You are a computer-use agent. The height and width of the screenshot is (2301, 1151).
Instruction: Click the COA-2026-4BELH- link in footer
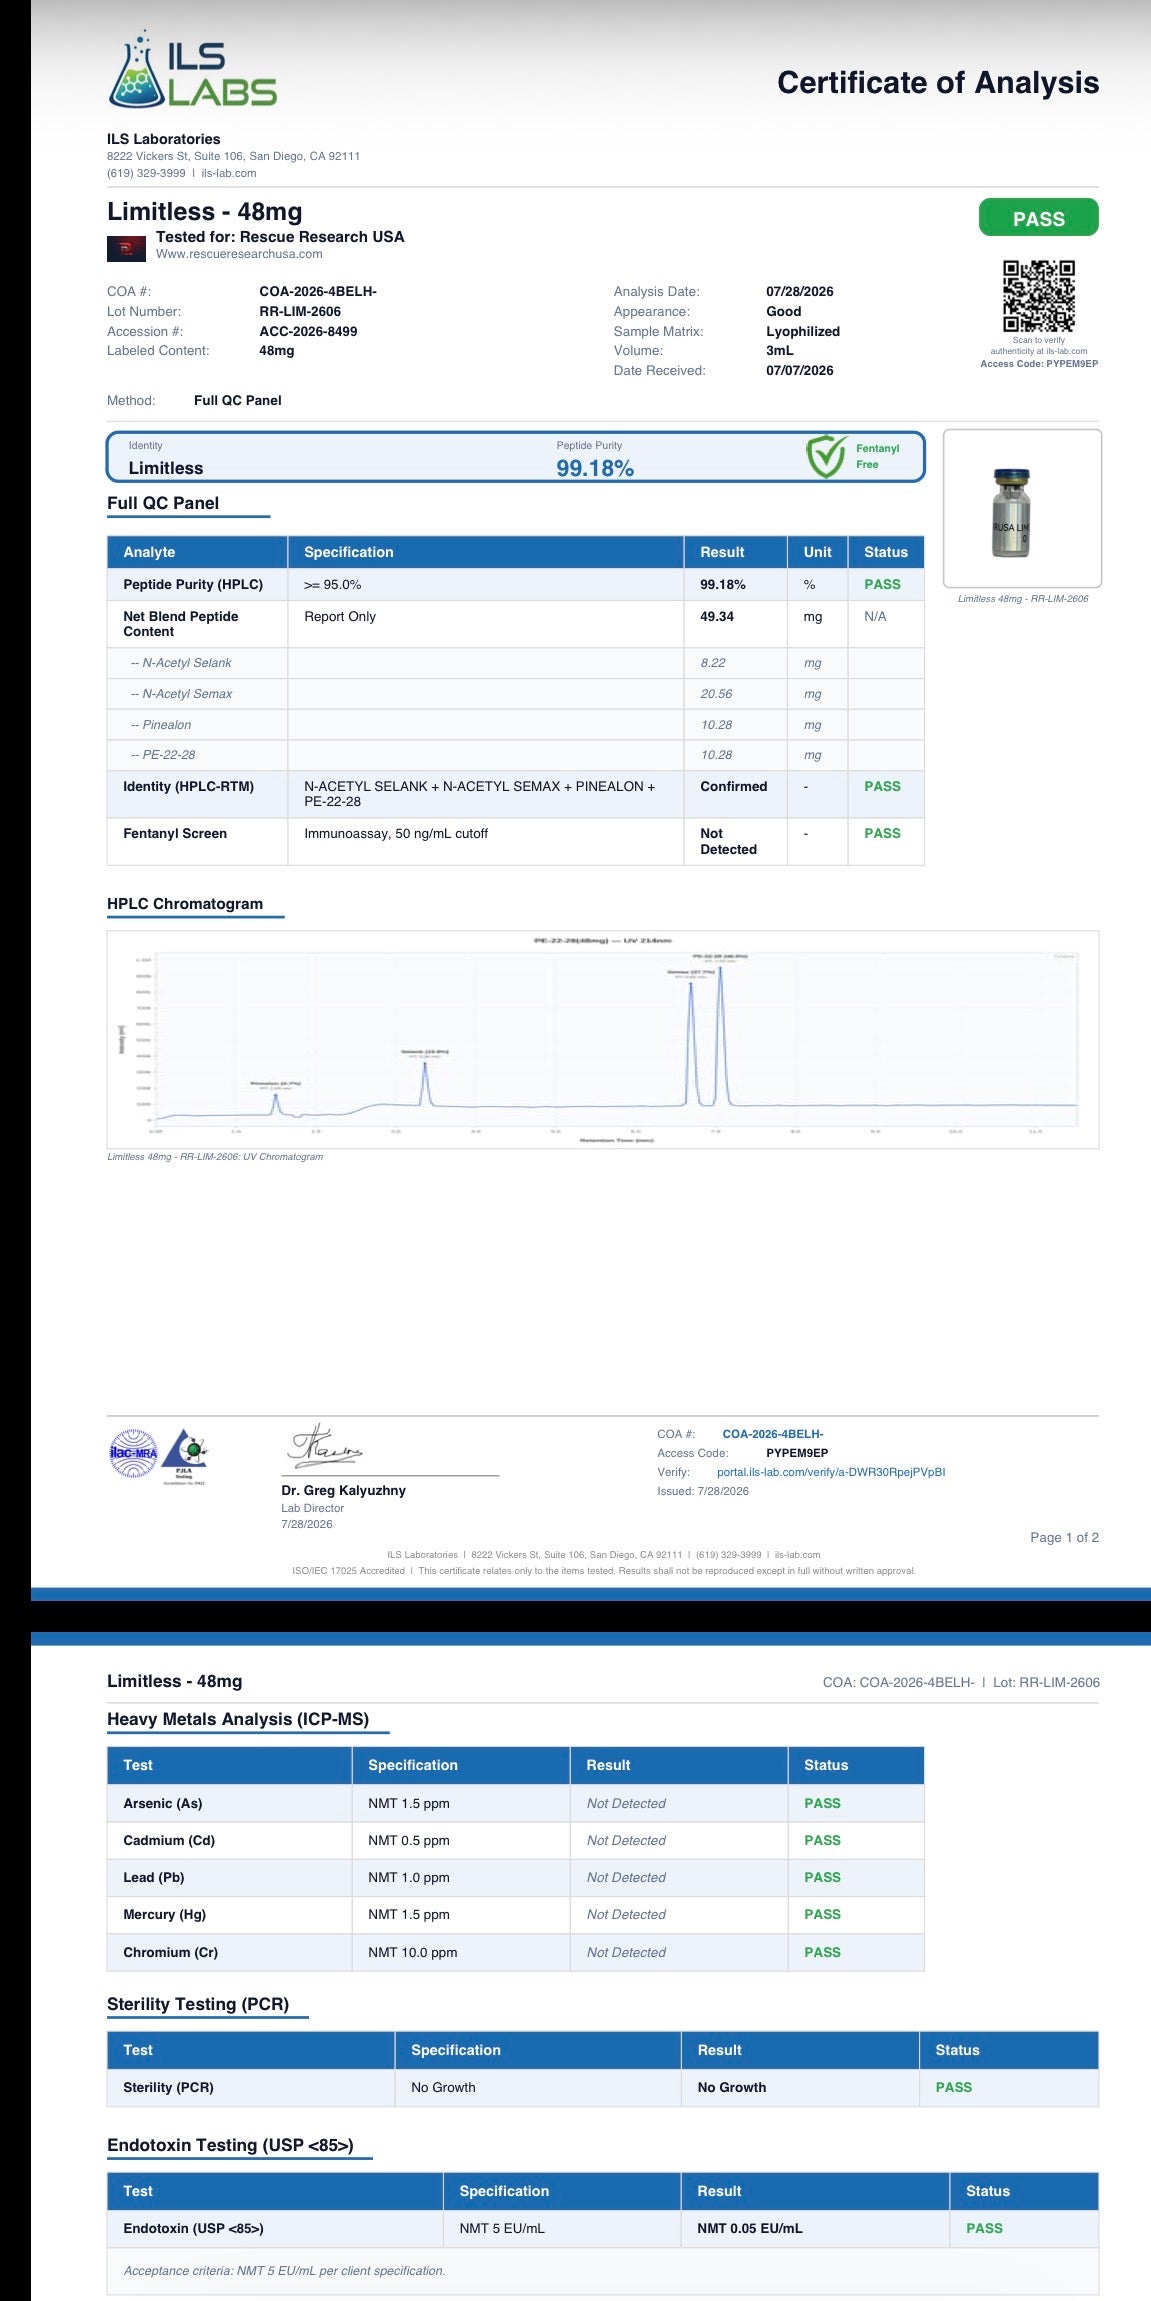pyautogui.click(x=773, y=1434)
